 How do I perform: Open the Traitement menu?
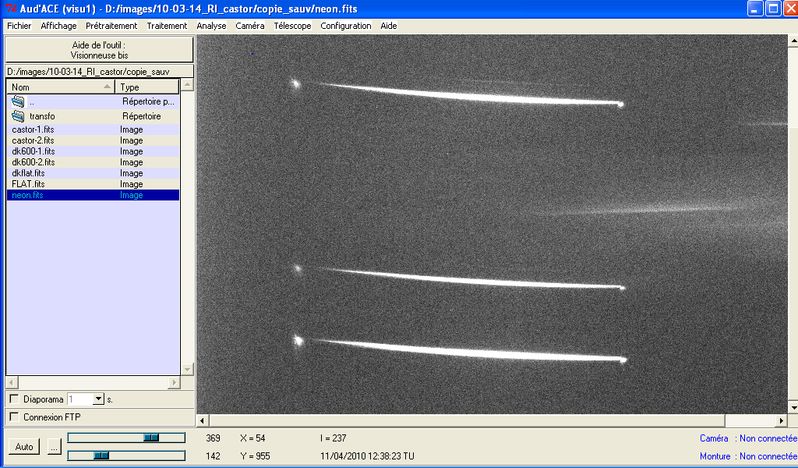click(167, 26)
